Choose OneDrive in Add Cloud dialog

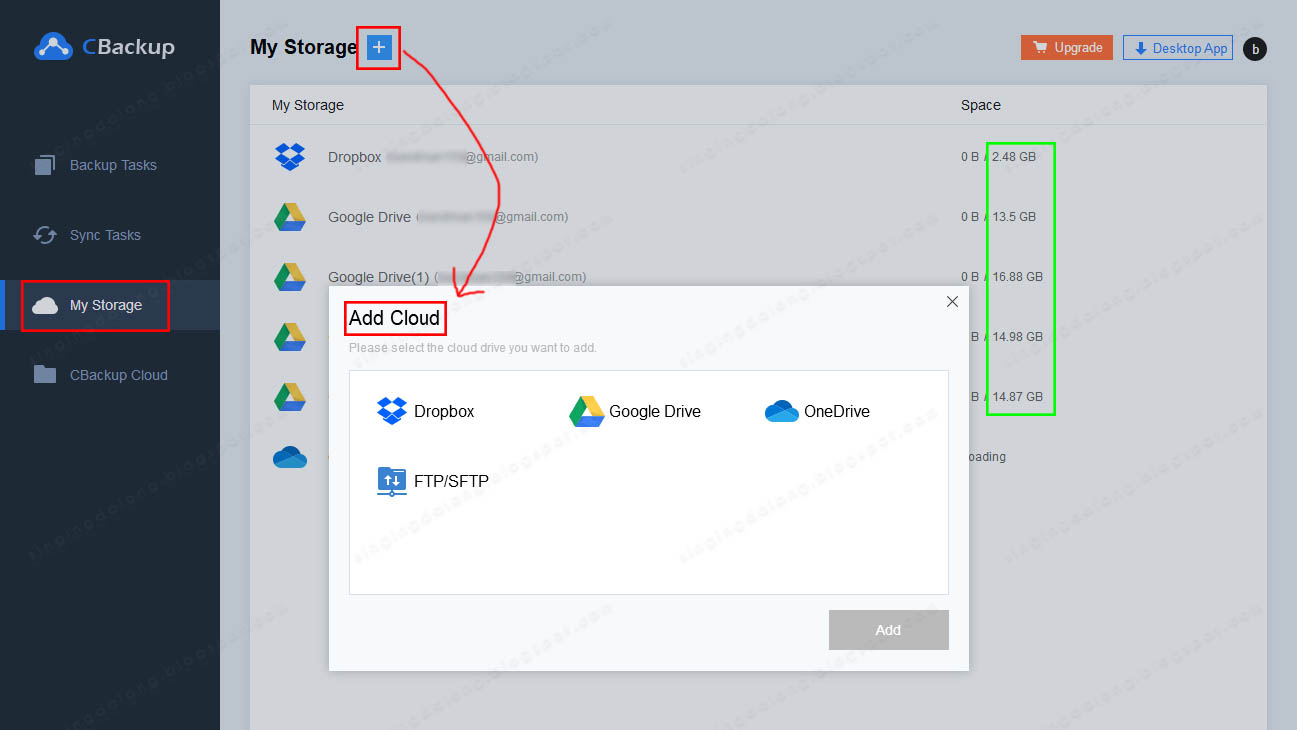click(817, 411)
